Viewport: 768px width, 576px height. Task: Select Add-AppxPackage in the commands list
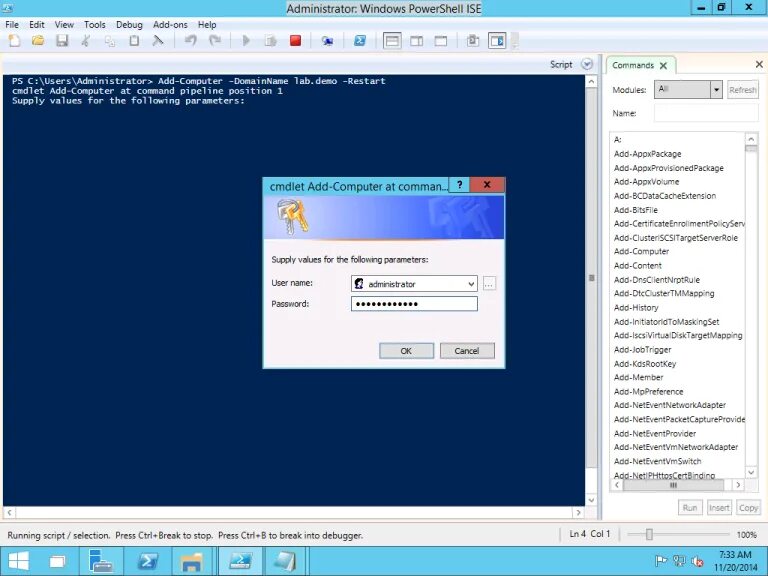tap(647, 154)
